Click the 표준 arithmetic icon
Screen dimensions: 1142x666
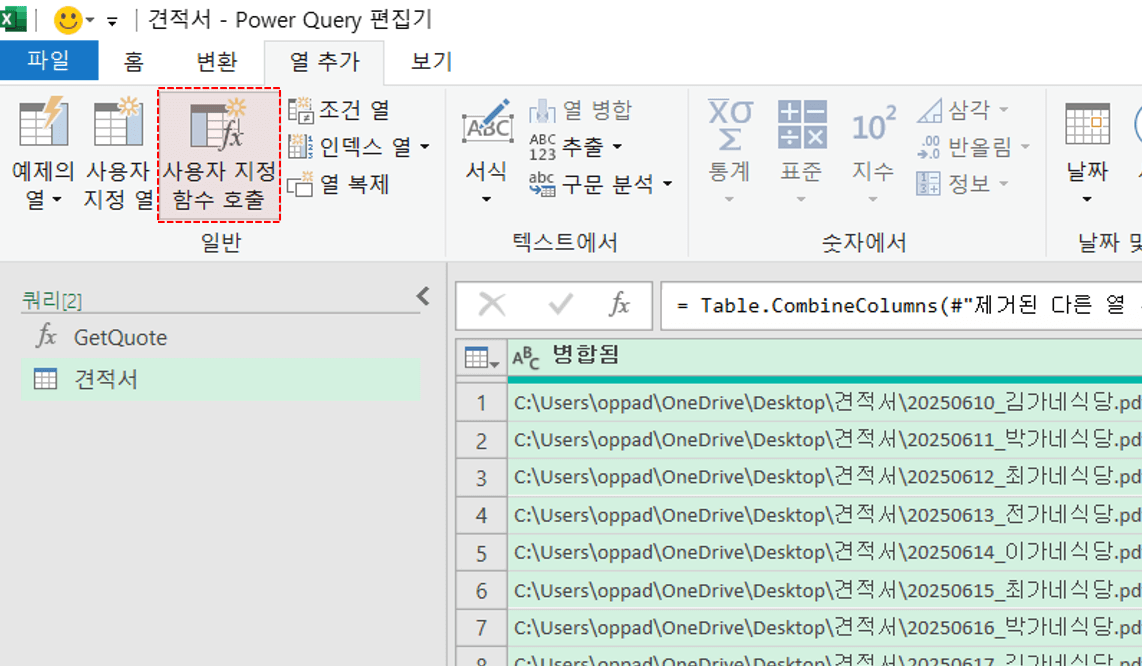click(x=802, y=125)
